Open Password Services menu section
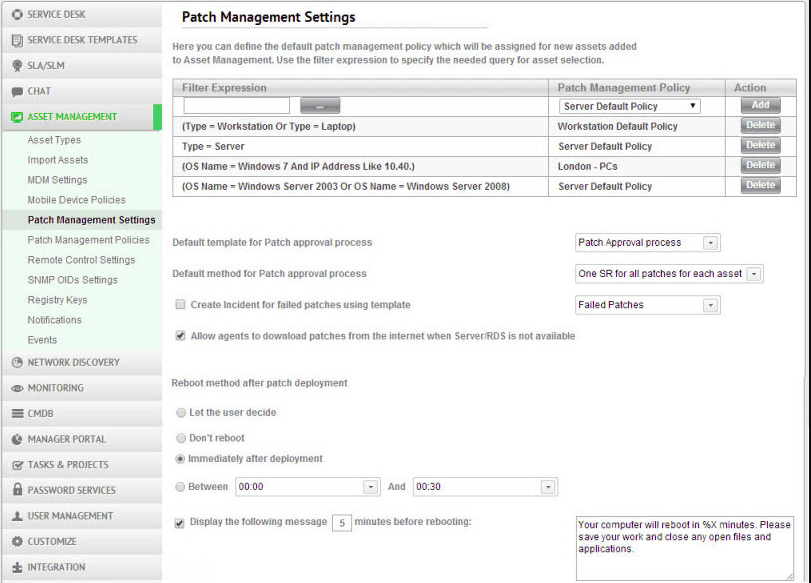Viewport: 811px width, 583px height. (x=82, y=490)
